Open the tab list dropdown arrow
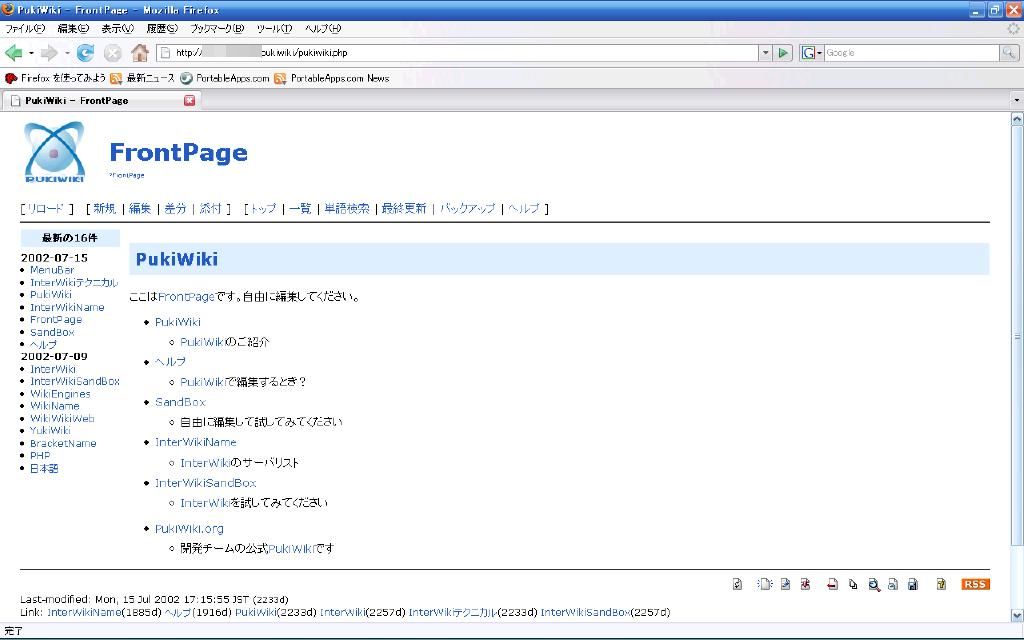 [1016, 101]
